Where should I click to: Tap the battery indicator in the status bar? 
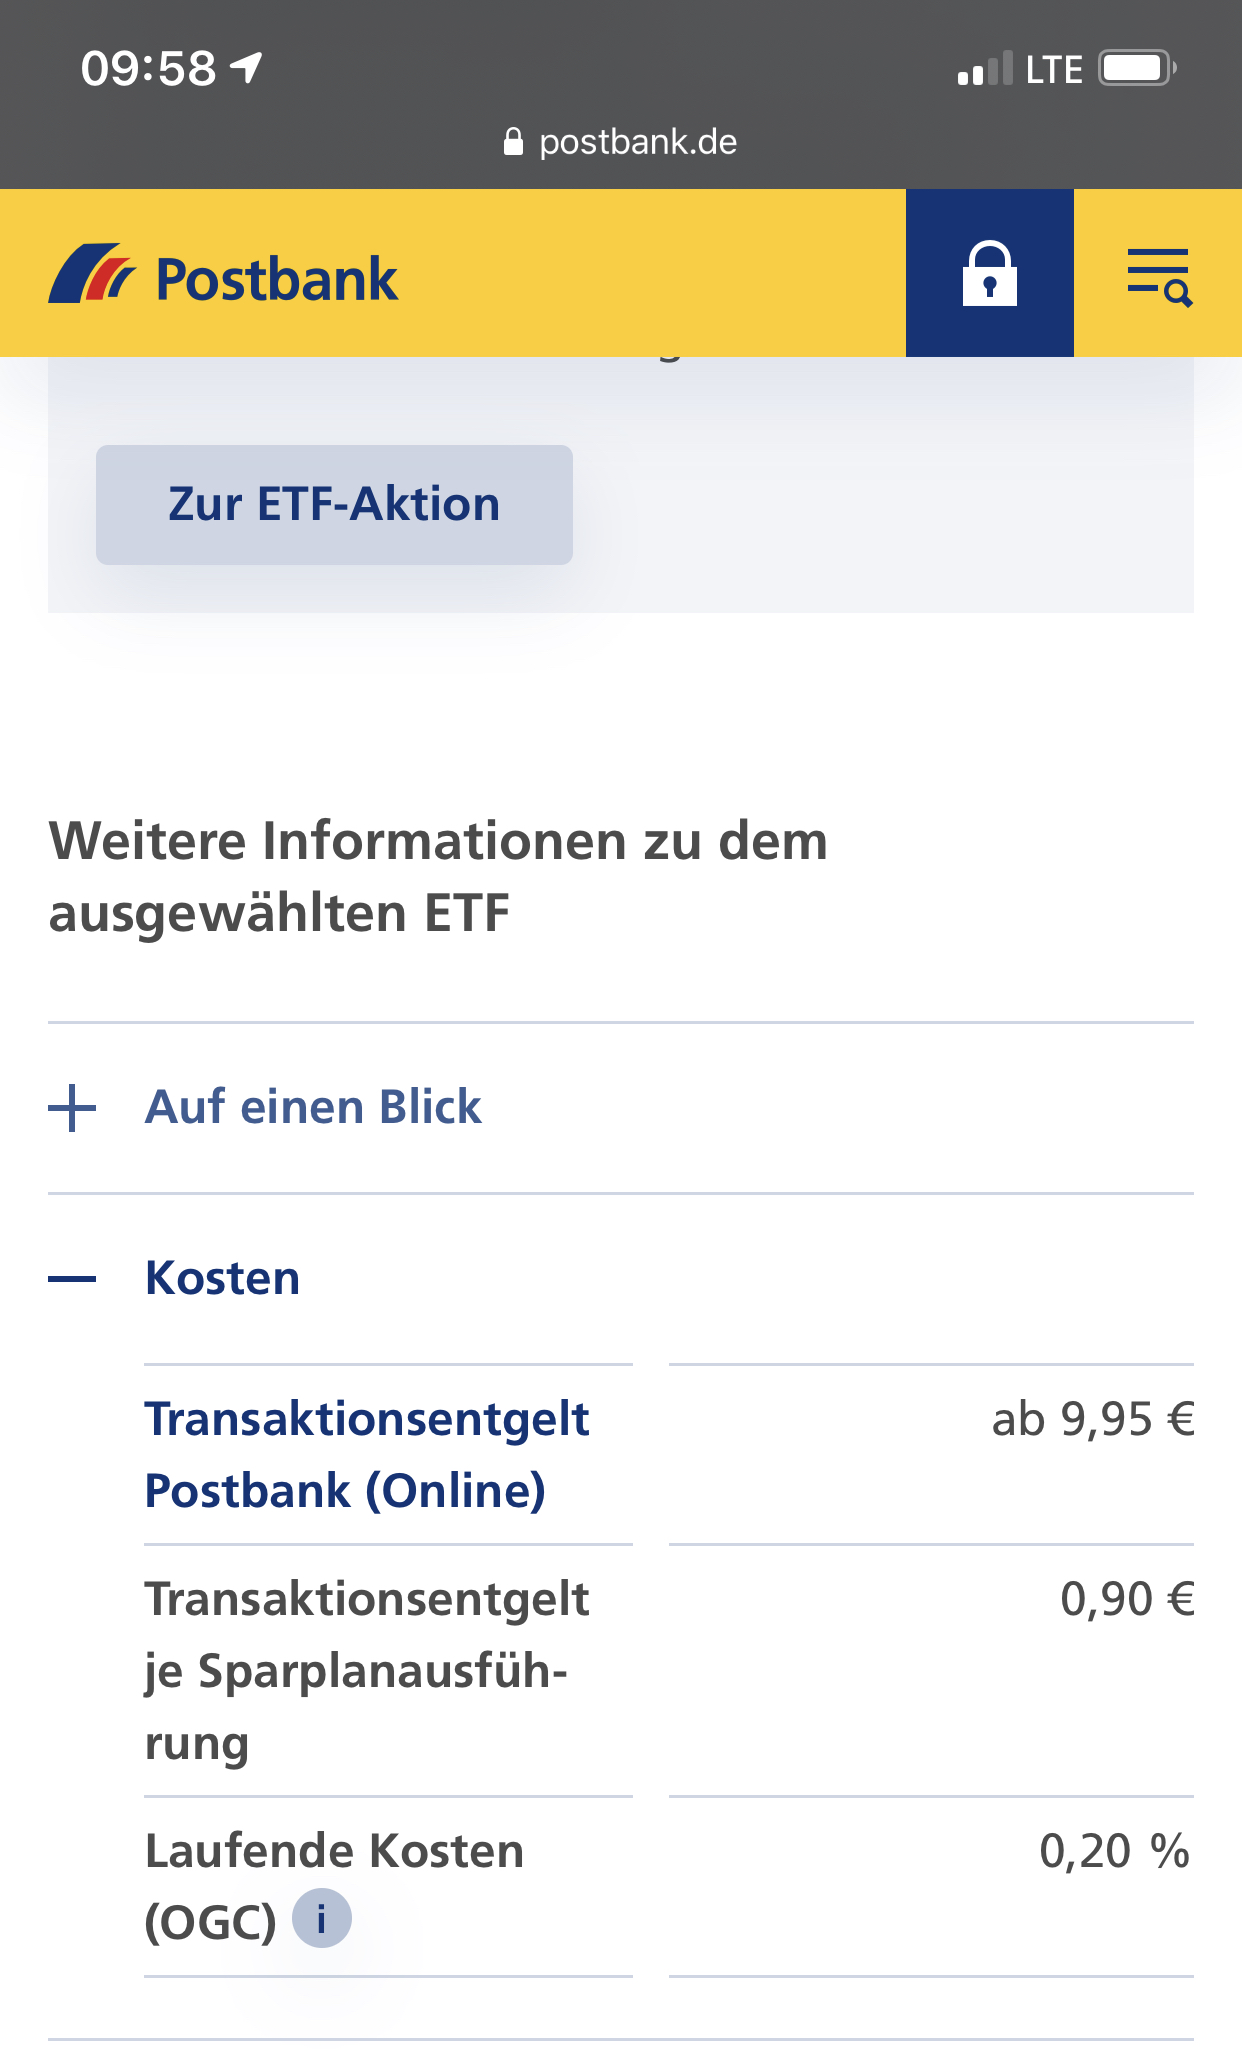[1138, 68]
